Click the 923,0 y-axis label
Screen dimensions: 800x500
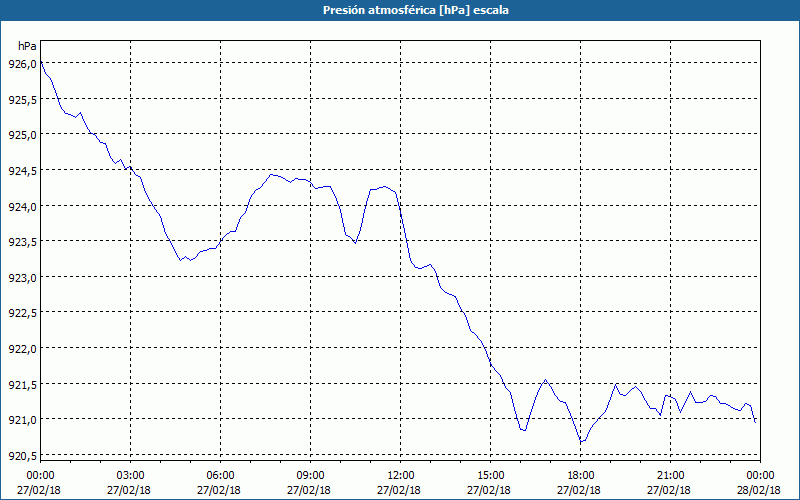click(x=22, y=278)
